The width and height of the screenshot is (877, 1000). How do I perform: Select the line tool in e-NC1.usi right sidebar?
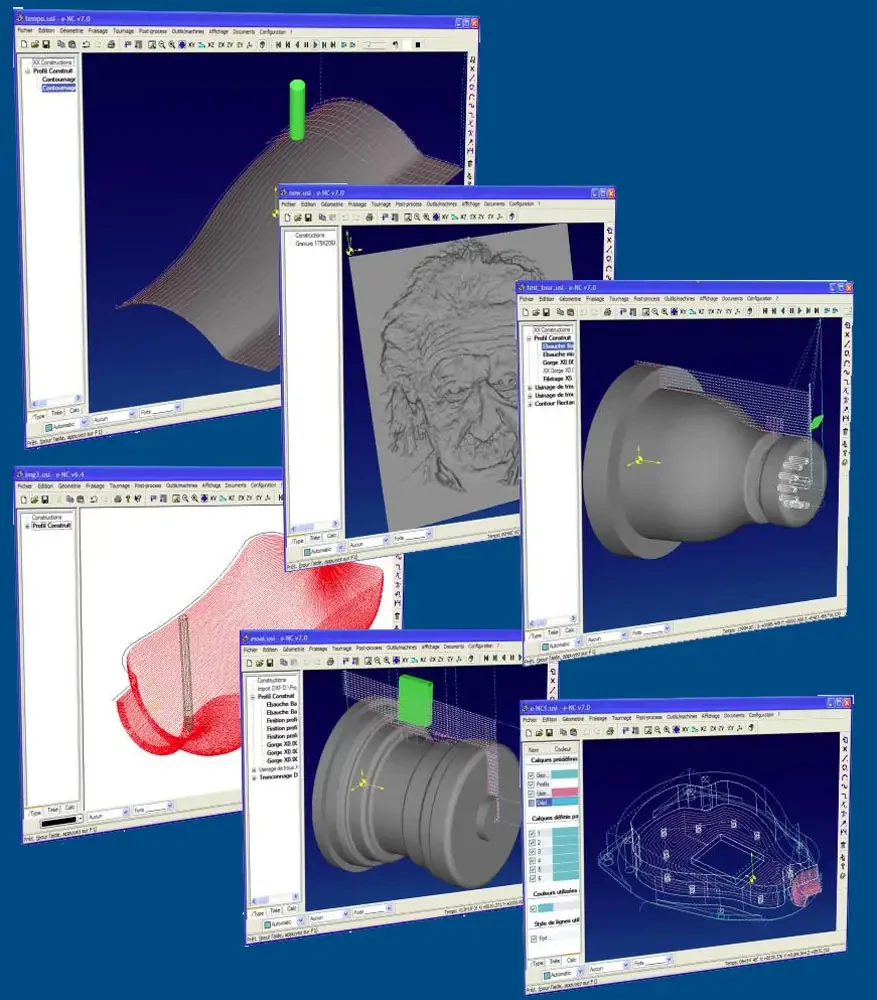(845, 759)
